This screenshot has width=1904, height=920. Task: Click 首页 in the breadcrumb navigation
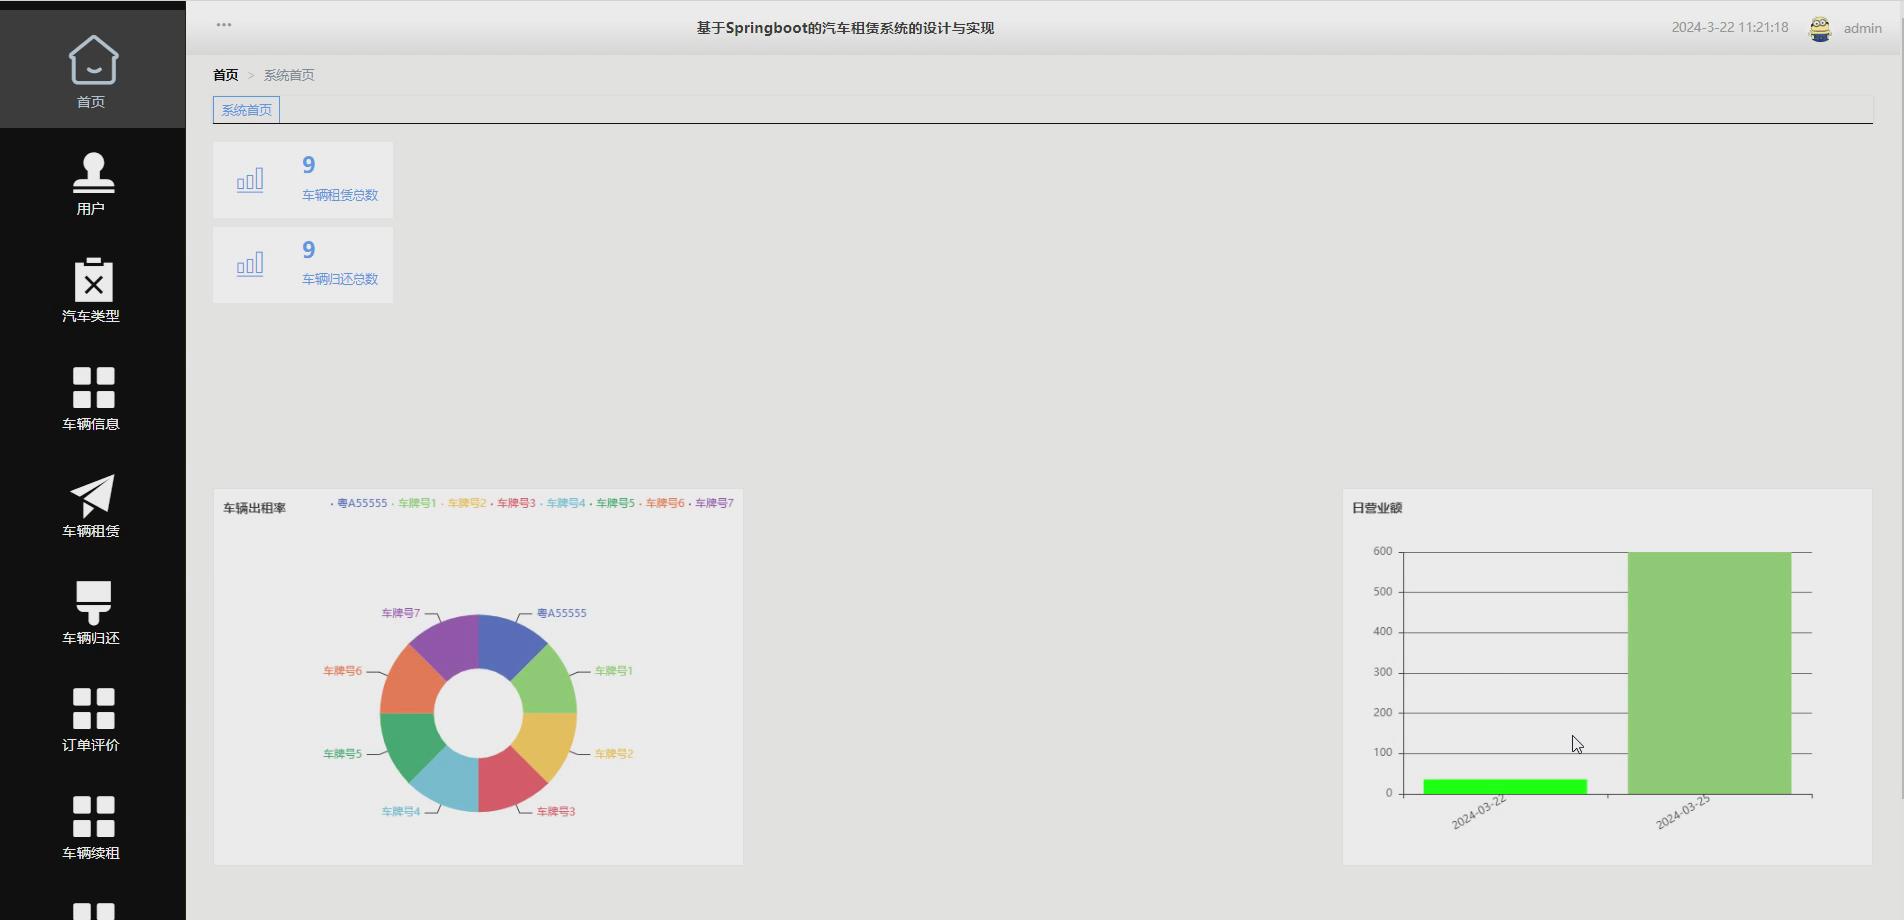(x=224, y=74)
